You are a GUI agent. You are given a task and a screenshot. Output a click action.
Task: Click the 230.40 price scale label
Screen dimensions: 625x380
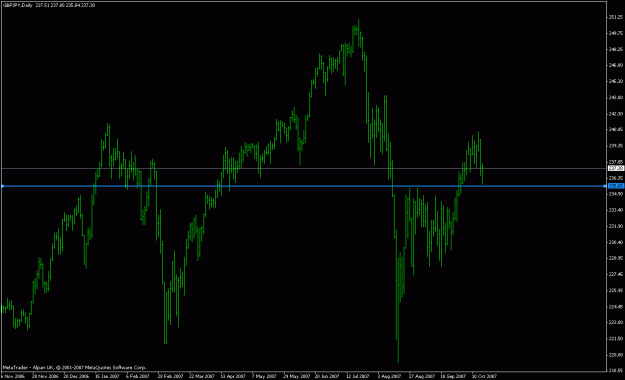coord(616,242)
